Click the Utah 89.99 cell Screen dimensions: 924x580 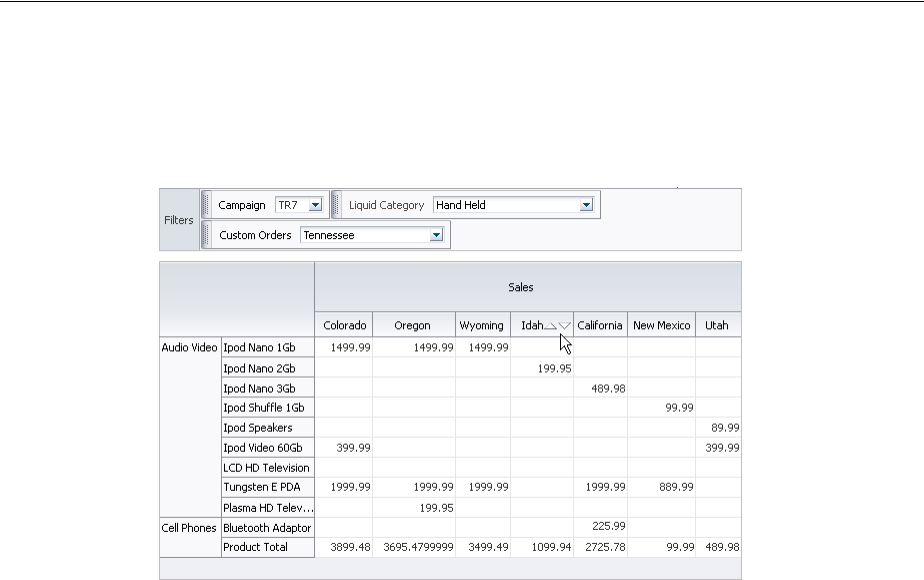pos(719,428)
